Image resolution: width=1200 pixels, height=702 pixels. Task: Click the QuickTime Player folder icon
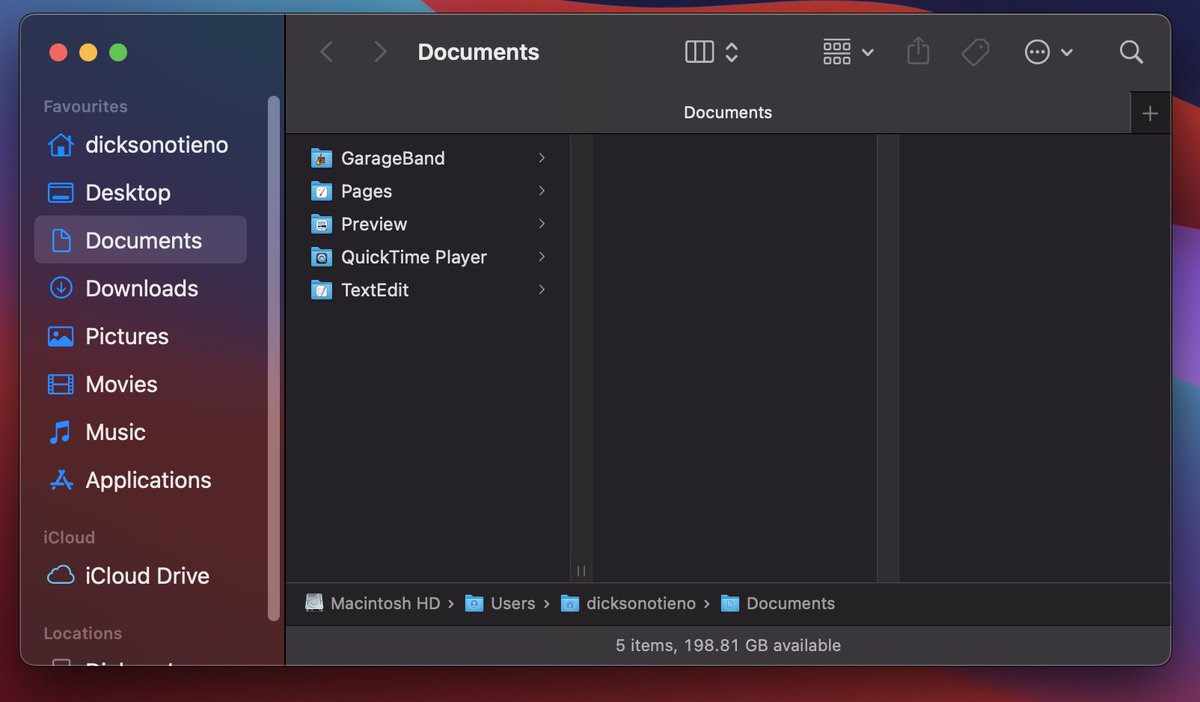tap(321, 257)
